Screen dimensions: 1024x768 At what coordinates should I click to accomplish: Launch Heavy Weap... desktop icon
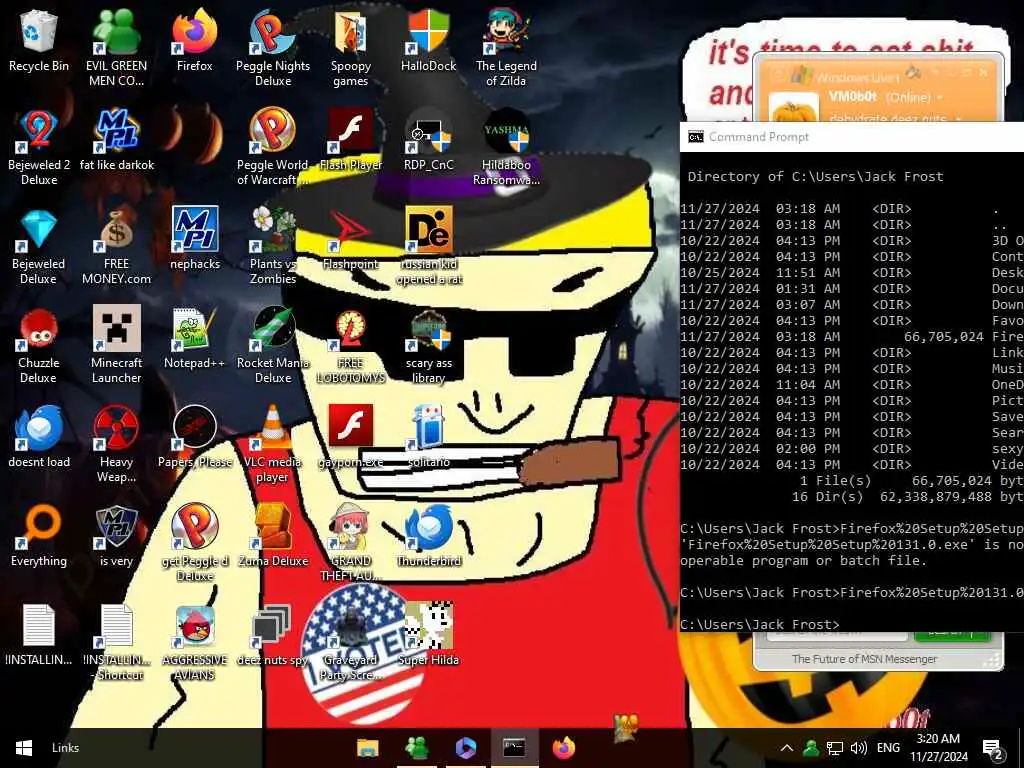tap(116, 444)
